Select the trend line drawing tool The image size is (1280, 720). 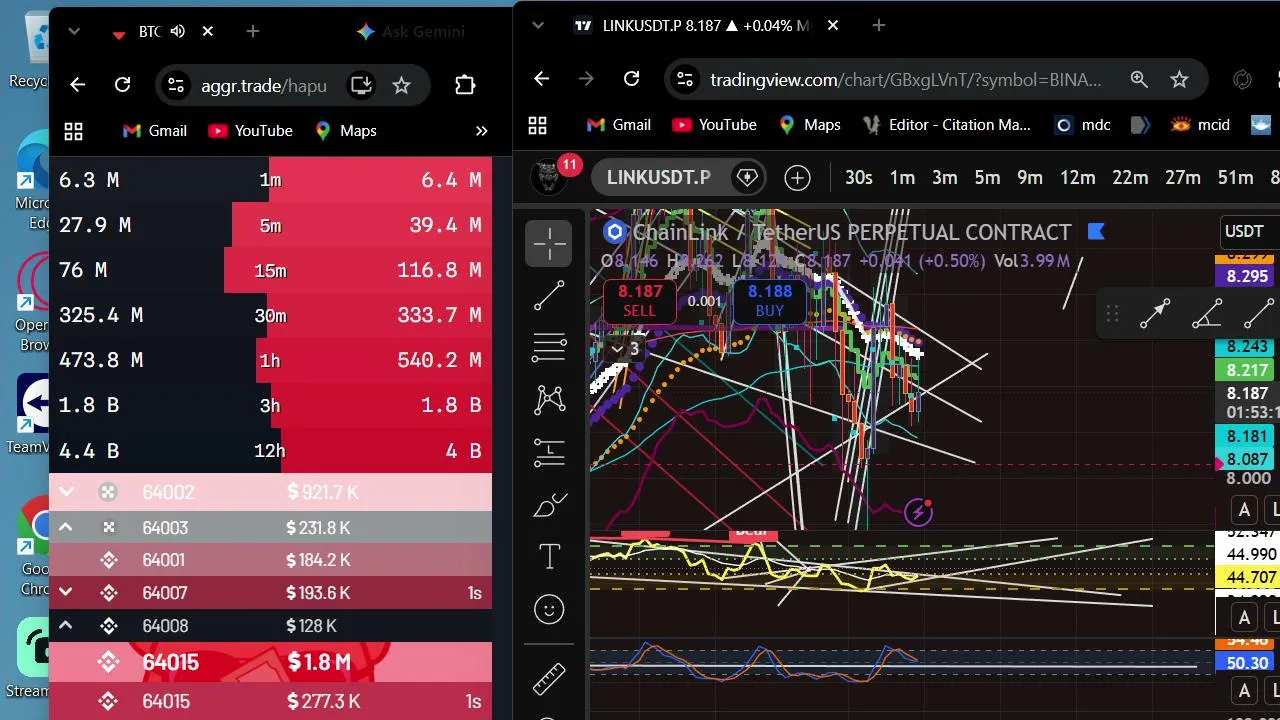pyautogui.click(x=549, y=295)
